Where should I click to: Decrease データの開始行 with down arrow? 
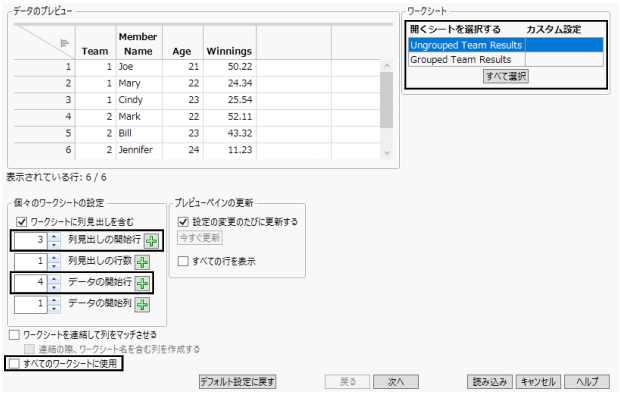click(54, 287)
